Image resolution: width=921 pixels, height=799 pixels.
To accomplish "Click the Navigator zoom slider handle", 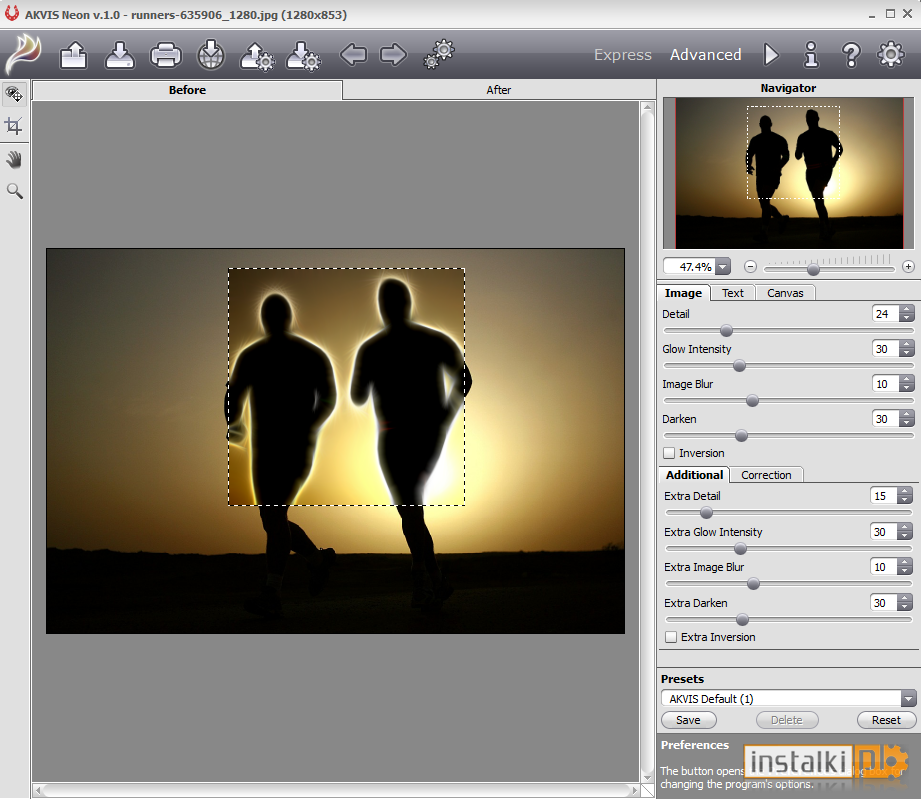I will tap(814, 269).
